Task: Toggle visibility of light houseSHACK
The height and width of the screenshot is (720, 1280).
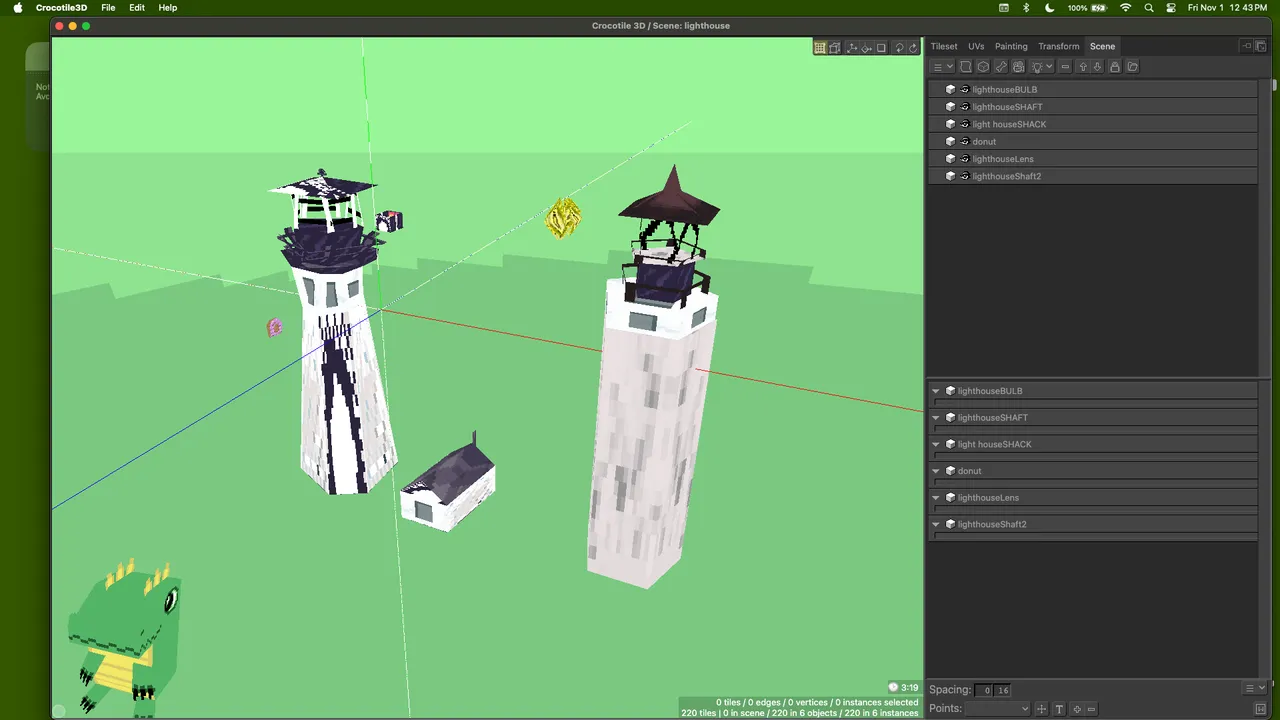Action: click(x=965, y=124)
